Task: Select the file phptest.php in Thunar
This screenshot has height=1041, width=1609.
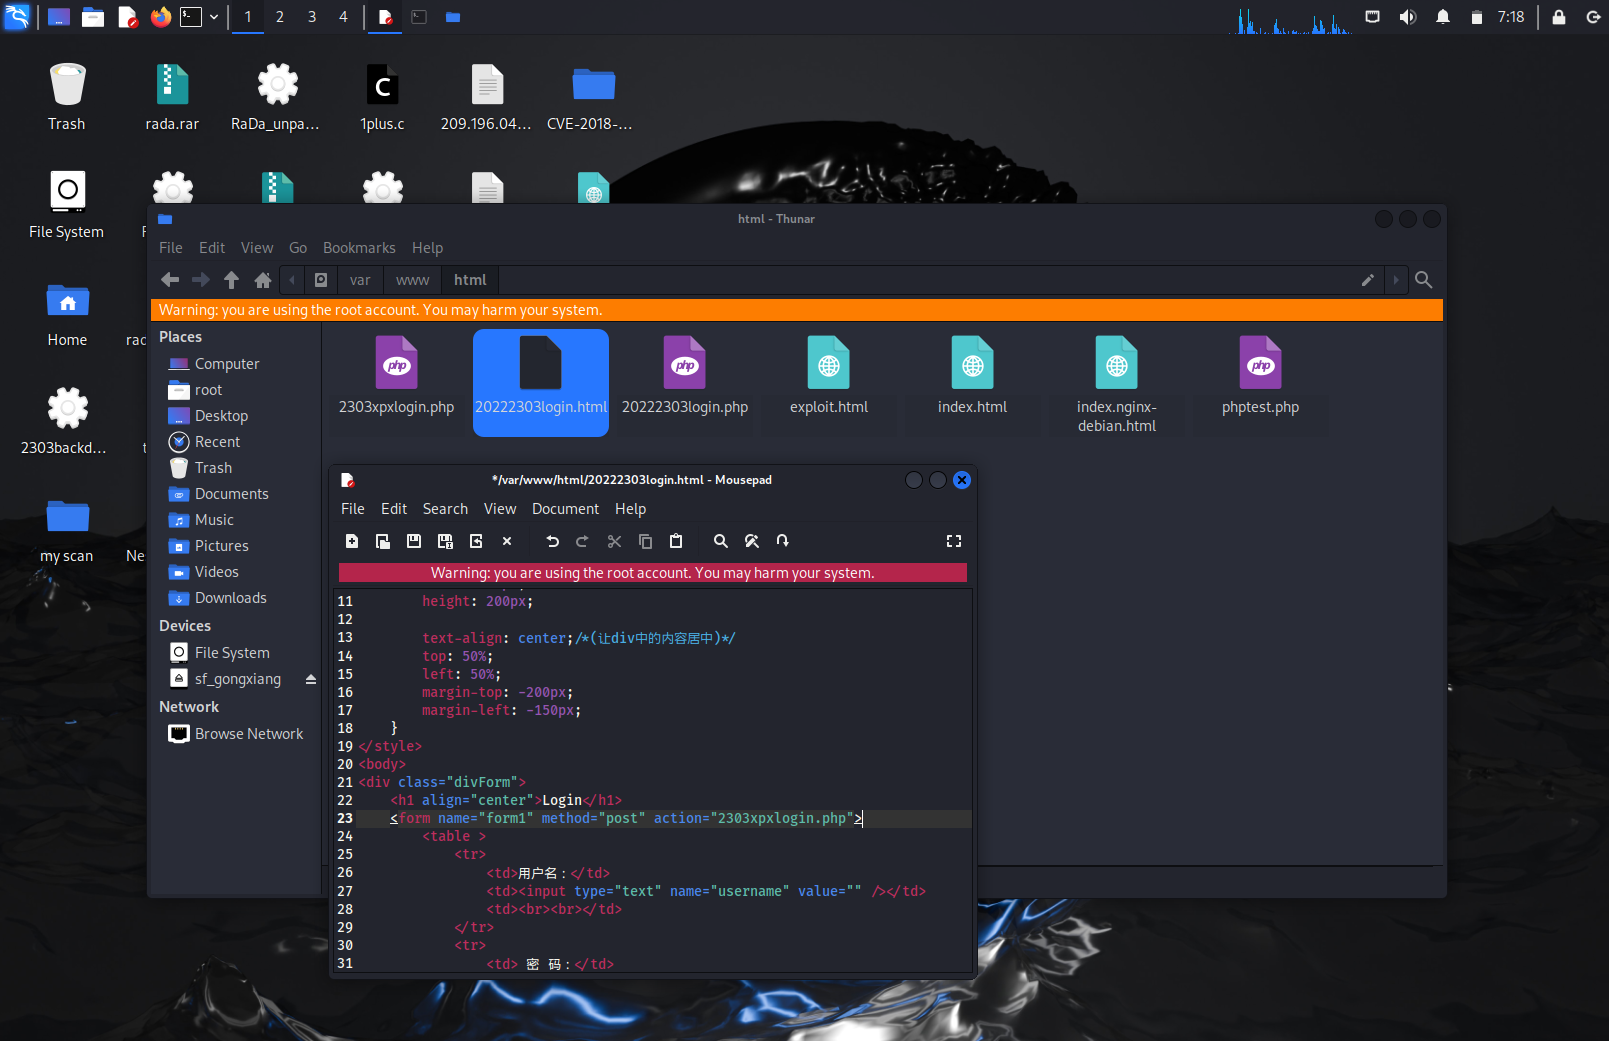Action: 1260,376
